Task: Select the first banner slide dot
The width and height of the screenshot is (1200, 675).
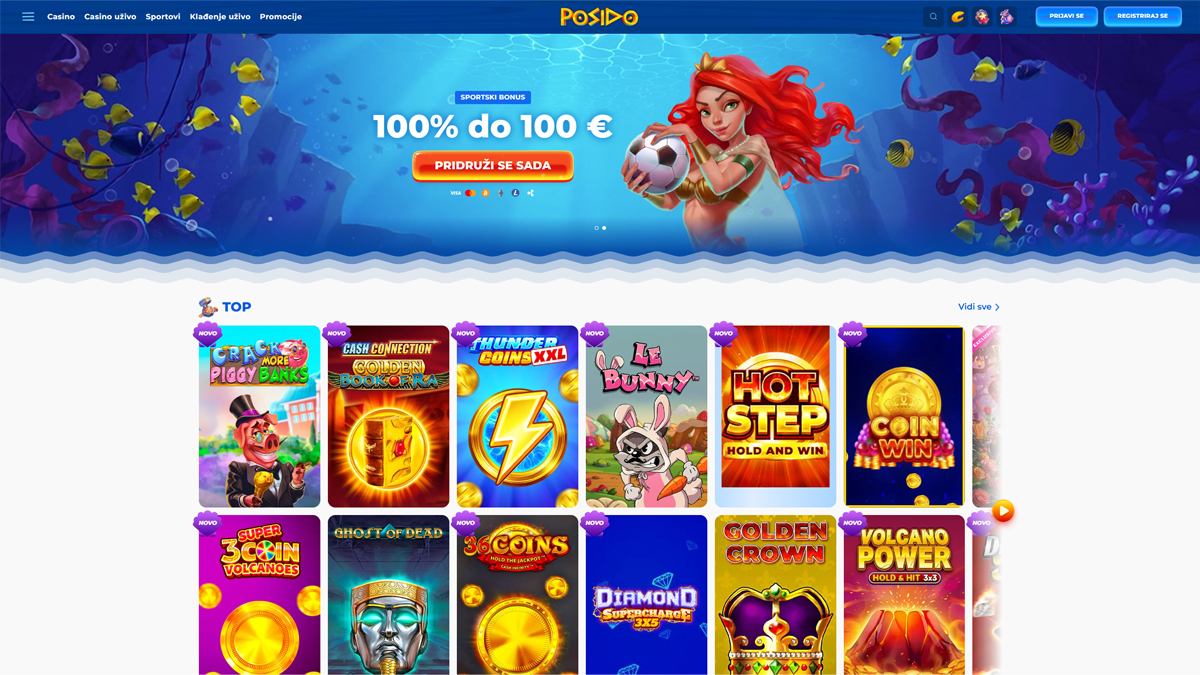Action: (x=597, y=228)
